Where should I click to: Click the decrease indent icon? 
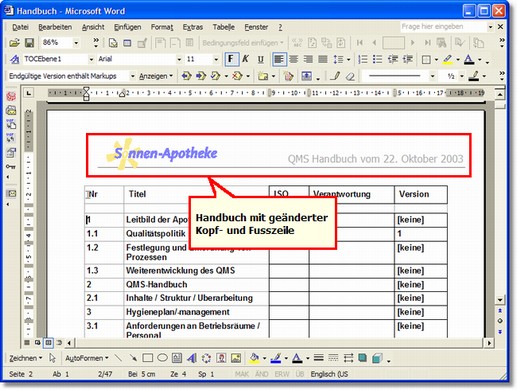(393, 59)
